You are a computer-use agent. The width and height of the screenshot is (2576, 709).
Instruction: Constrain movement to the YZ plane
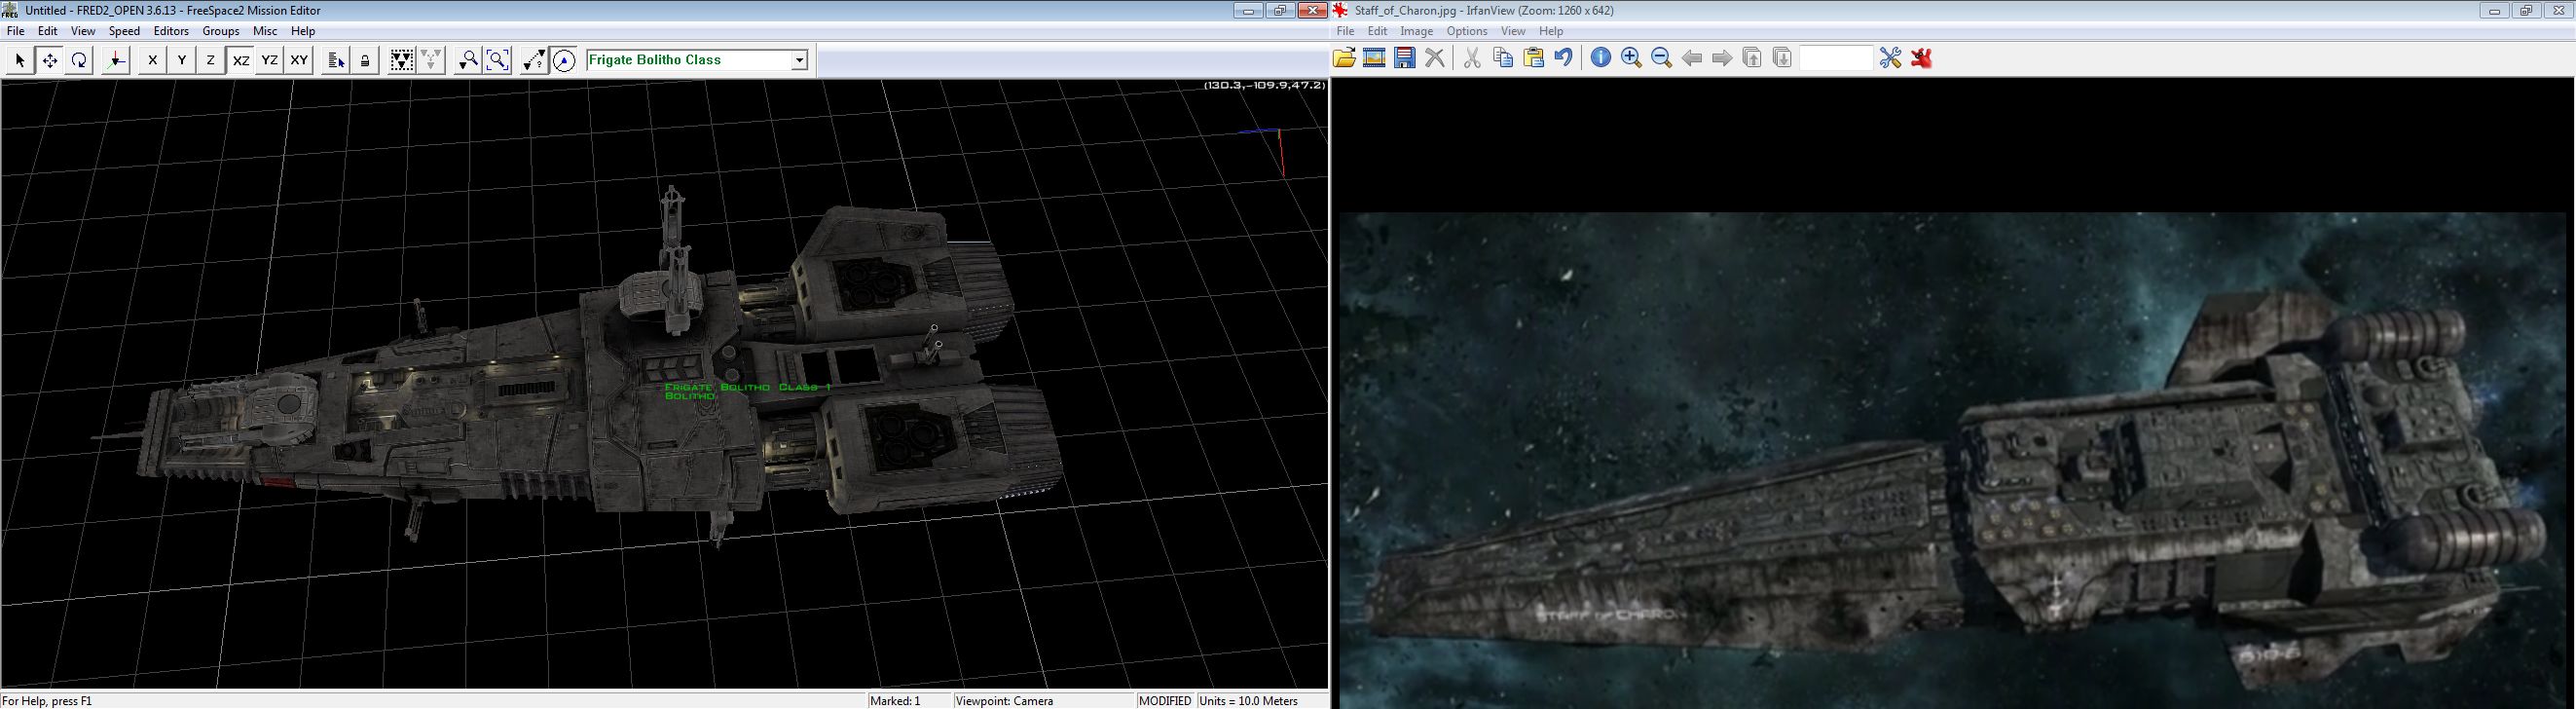(269, 60)
